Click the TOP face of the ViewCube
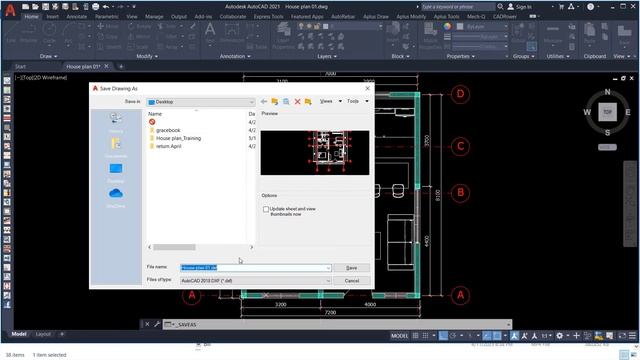This screenshot has height=360, width=640. click(x=607, y=112)
